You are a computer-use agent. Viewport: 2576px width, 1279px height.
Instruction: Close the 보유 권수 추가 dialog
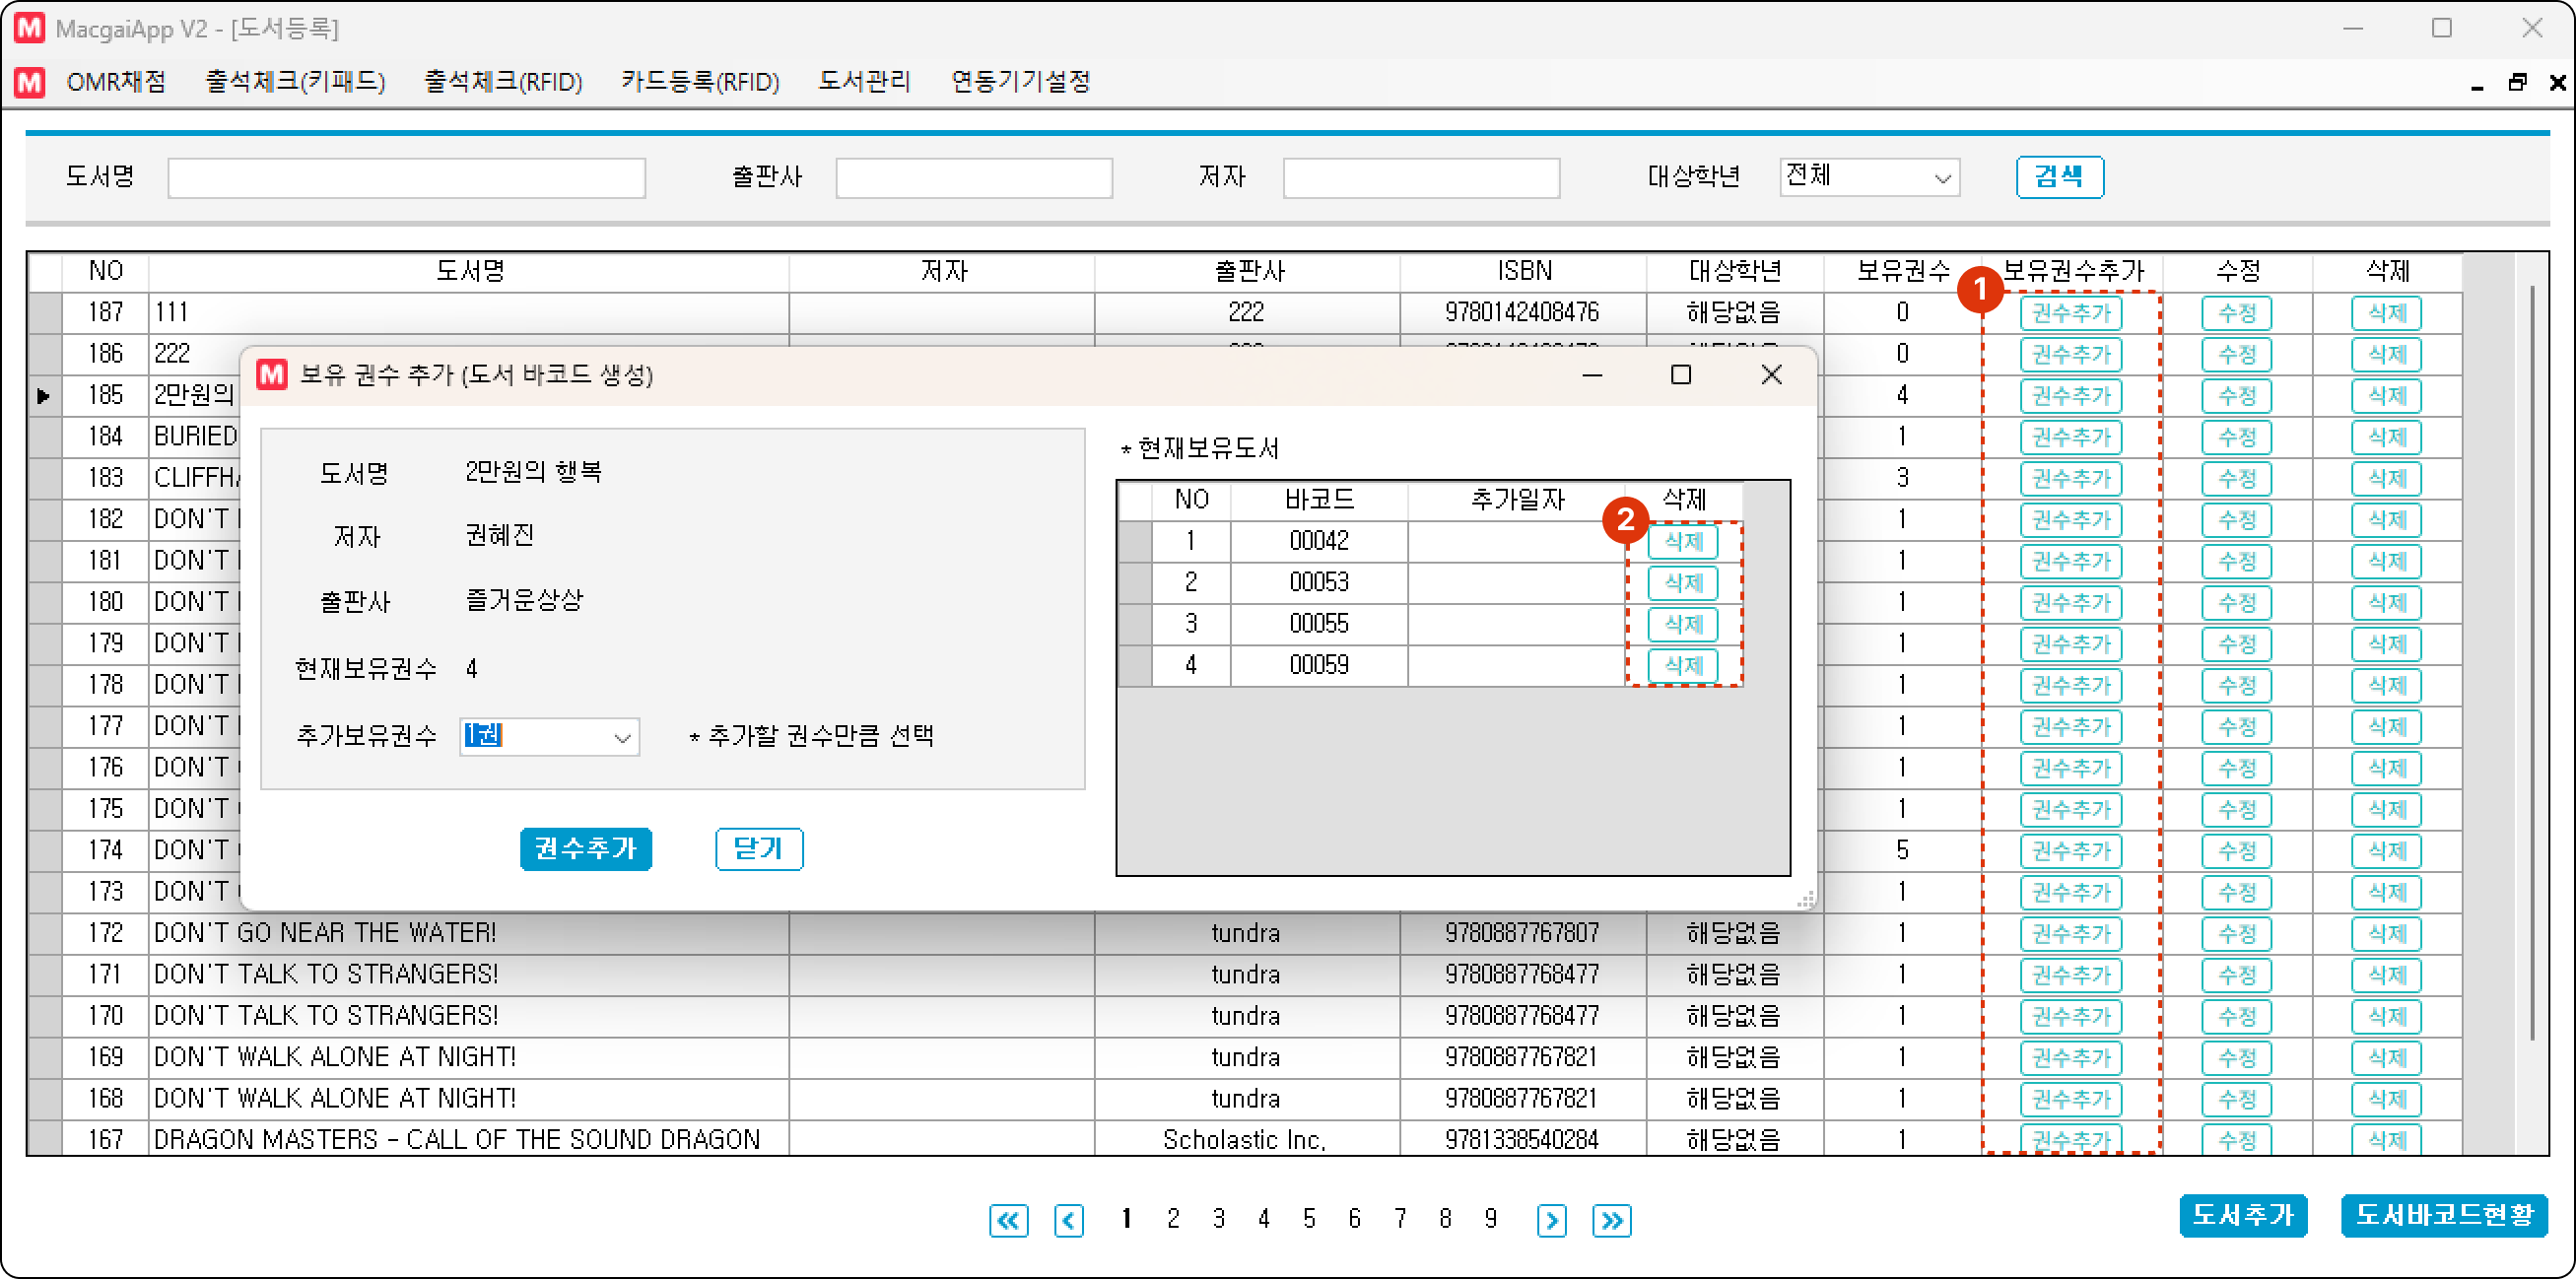(1770, 374)
